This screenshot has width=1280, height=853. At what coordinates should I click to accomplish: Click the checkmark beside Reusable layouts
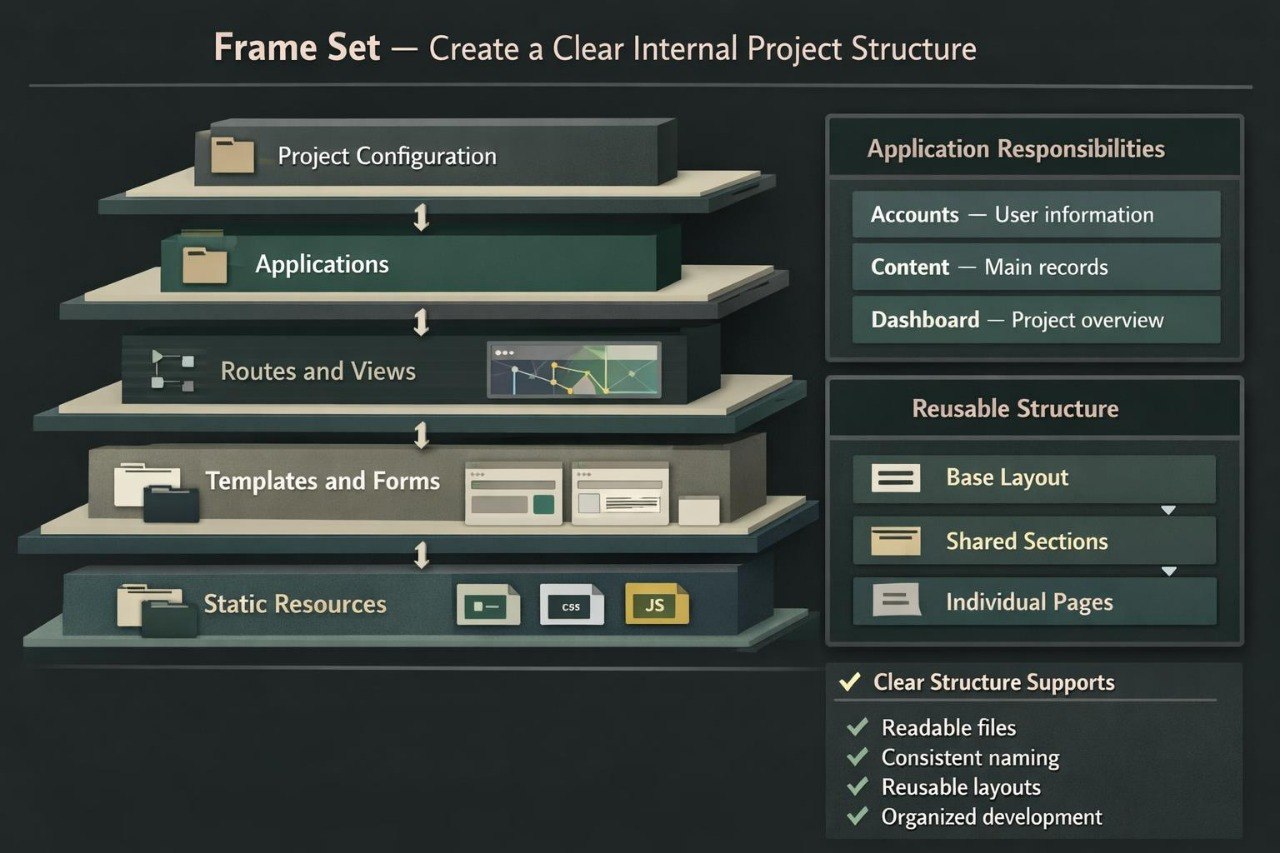click(857, 786)
